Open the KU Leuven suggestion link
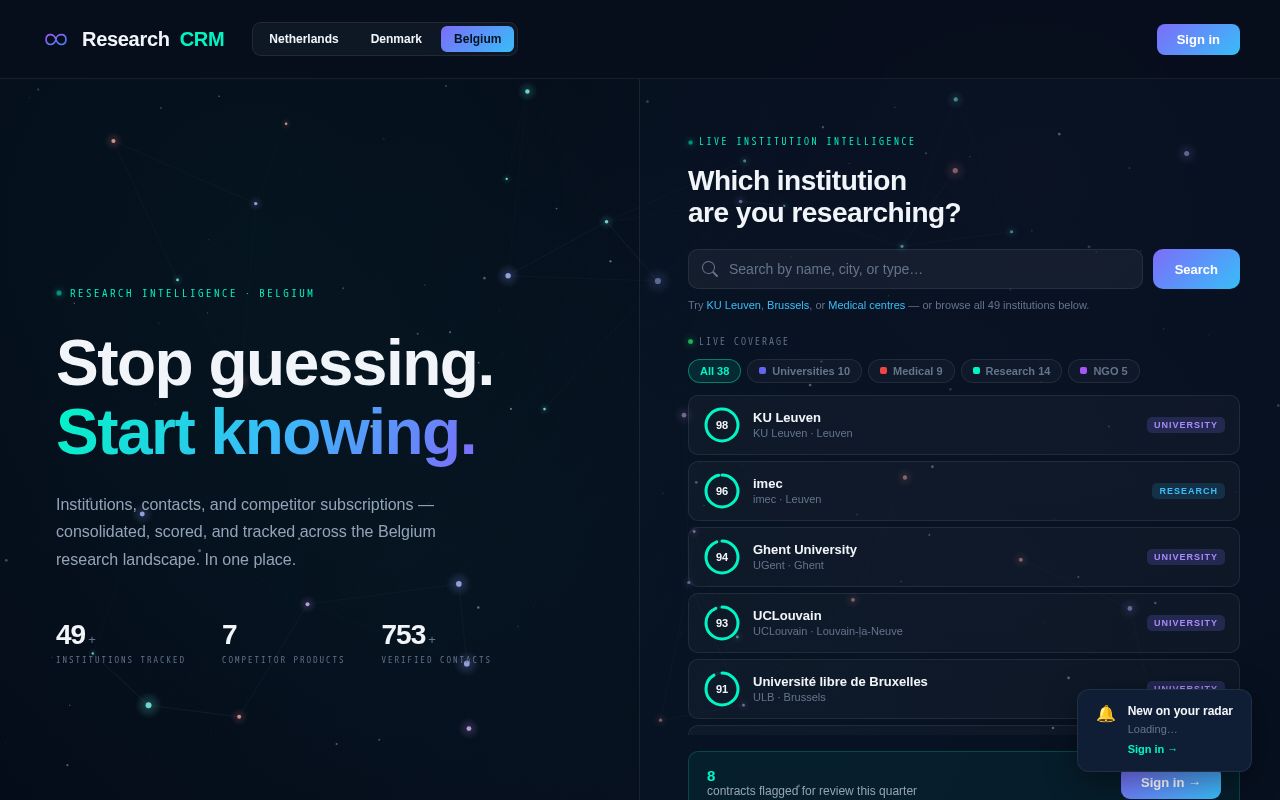This screenshot has width=1280, height=800. coord(734,305)
